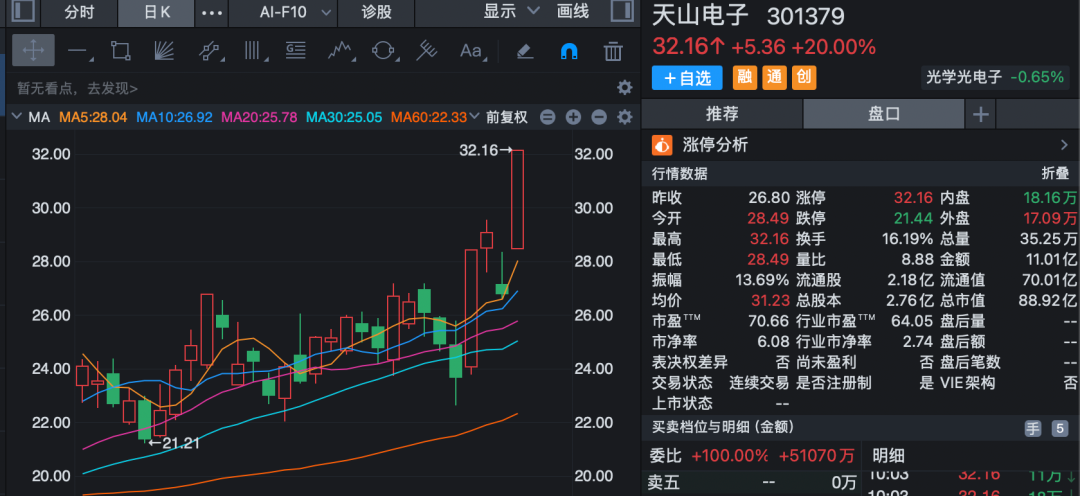This screenshot has width=1080, height=496.
Task: Toggle the 手 lot unit button
Action: click(1032, 428)
